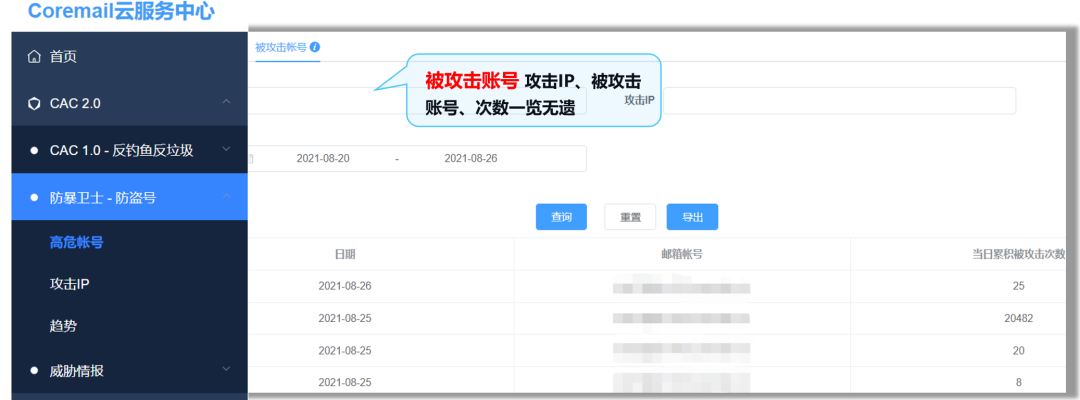The image size is (1080, 400).
Task: Click the home icon beside 首页
Action: pos(35,57)
